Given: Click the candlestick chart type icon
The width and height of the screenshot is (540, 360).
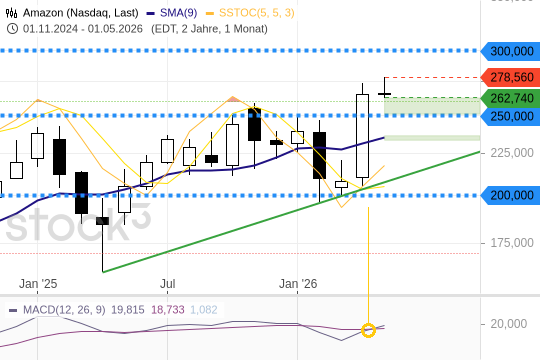Looking at the screenshot, I should point(11,13).
